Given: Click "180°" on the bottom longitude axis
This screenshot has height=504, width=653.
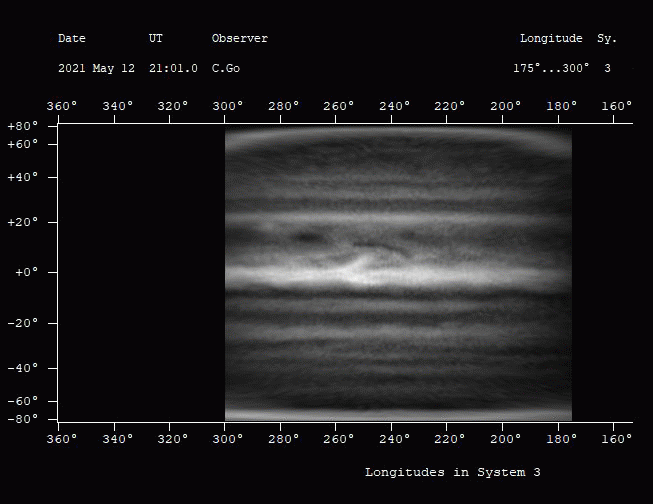Looking at the screenshot, I should [561, 439].
